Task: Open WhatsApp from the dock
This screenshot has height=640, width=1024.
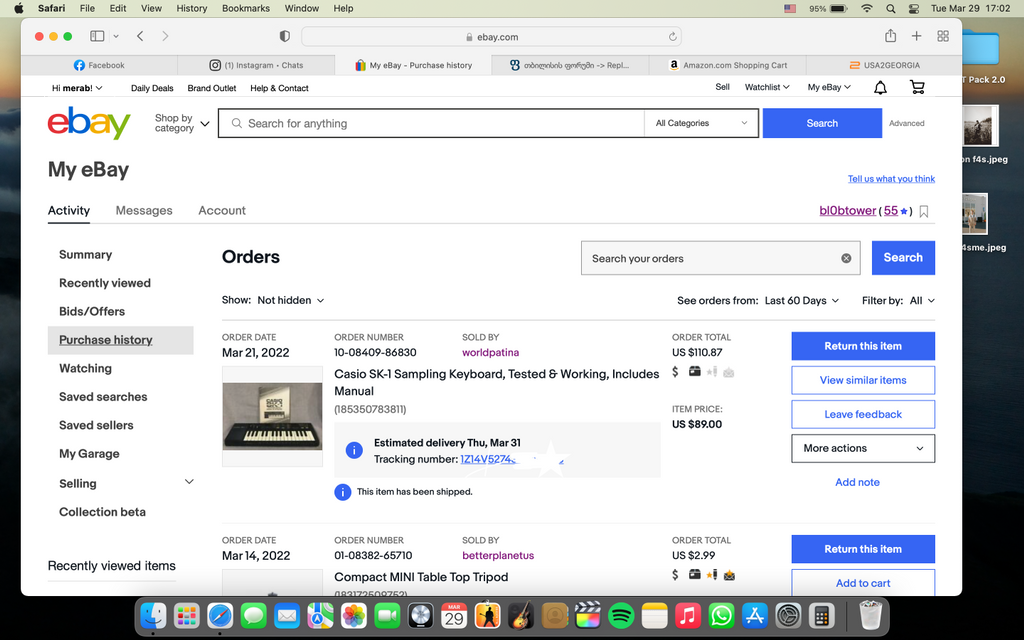Action: pos(721,615)
